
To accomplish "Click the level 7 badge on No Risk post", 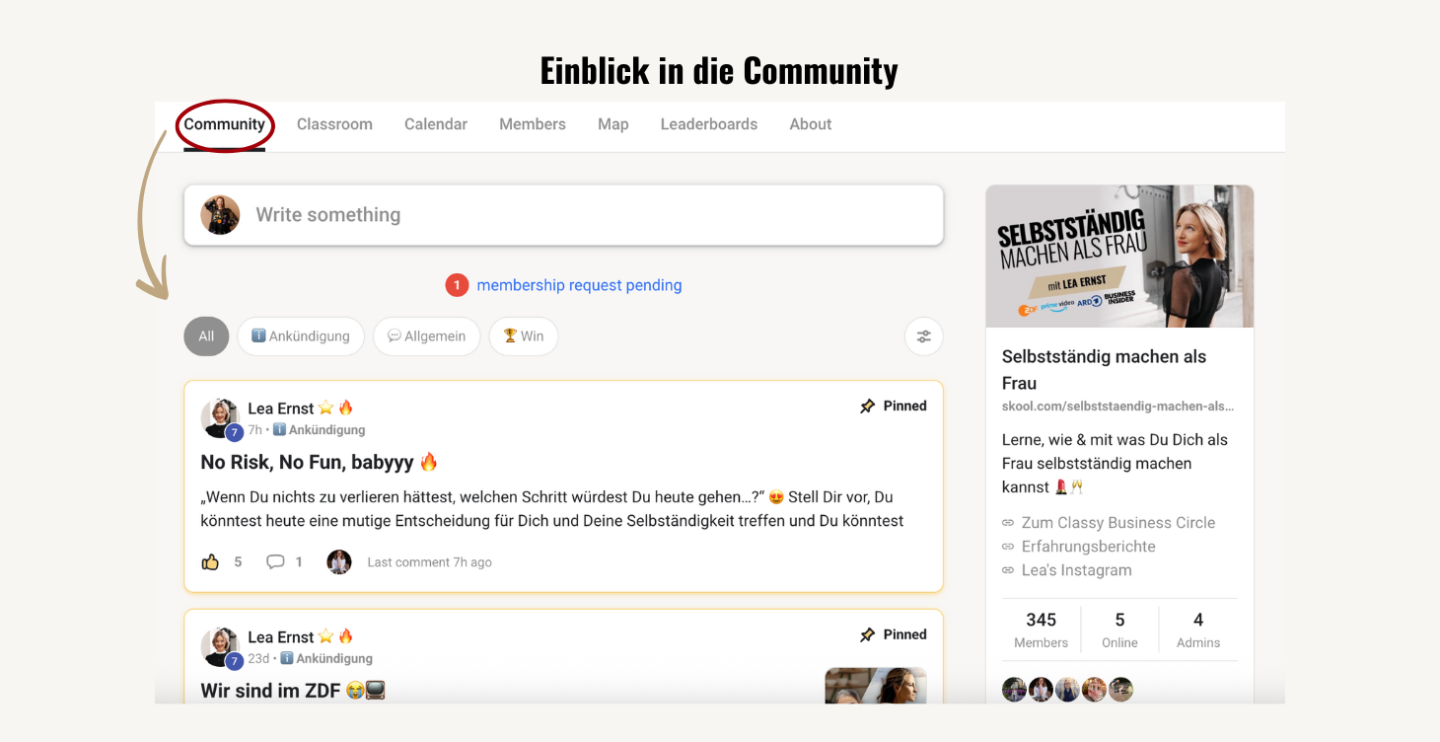I will pyautogui.click(x=234, y=433).
